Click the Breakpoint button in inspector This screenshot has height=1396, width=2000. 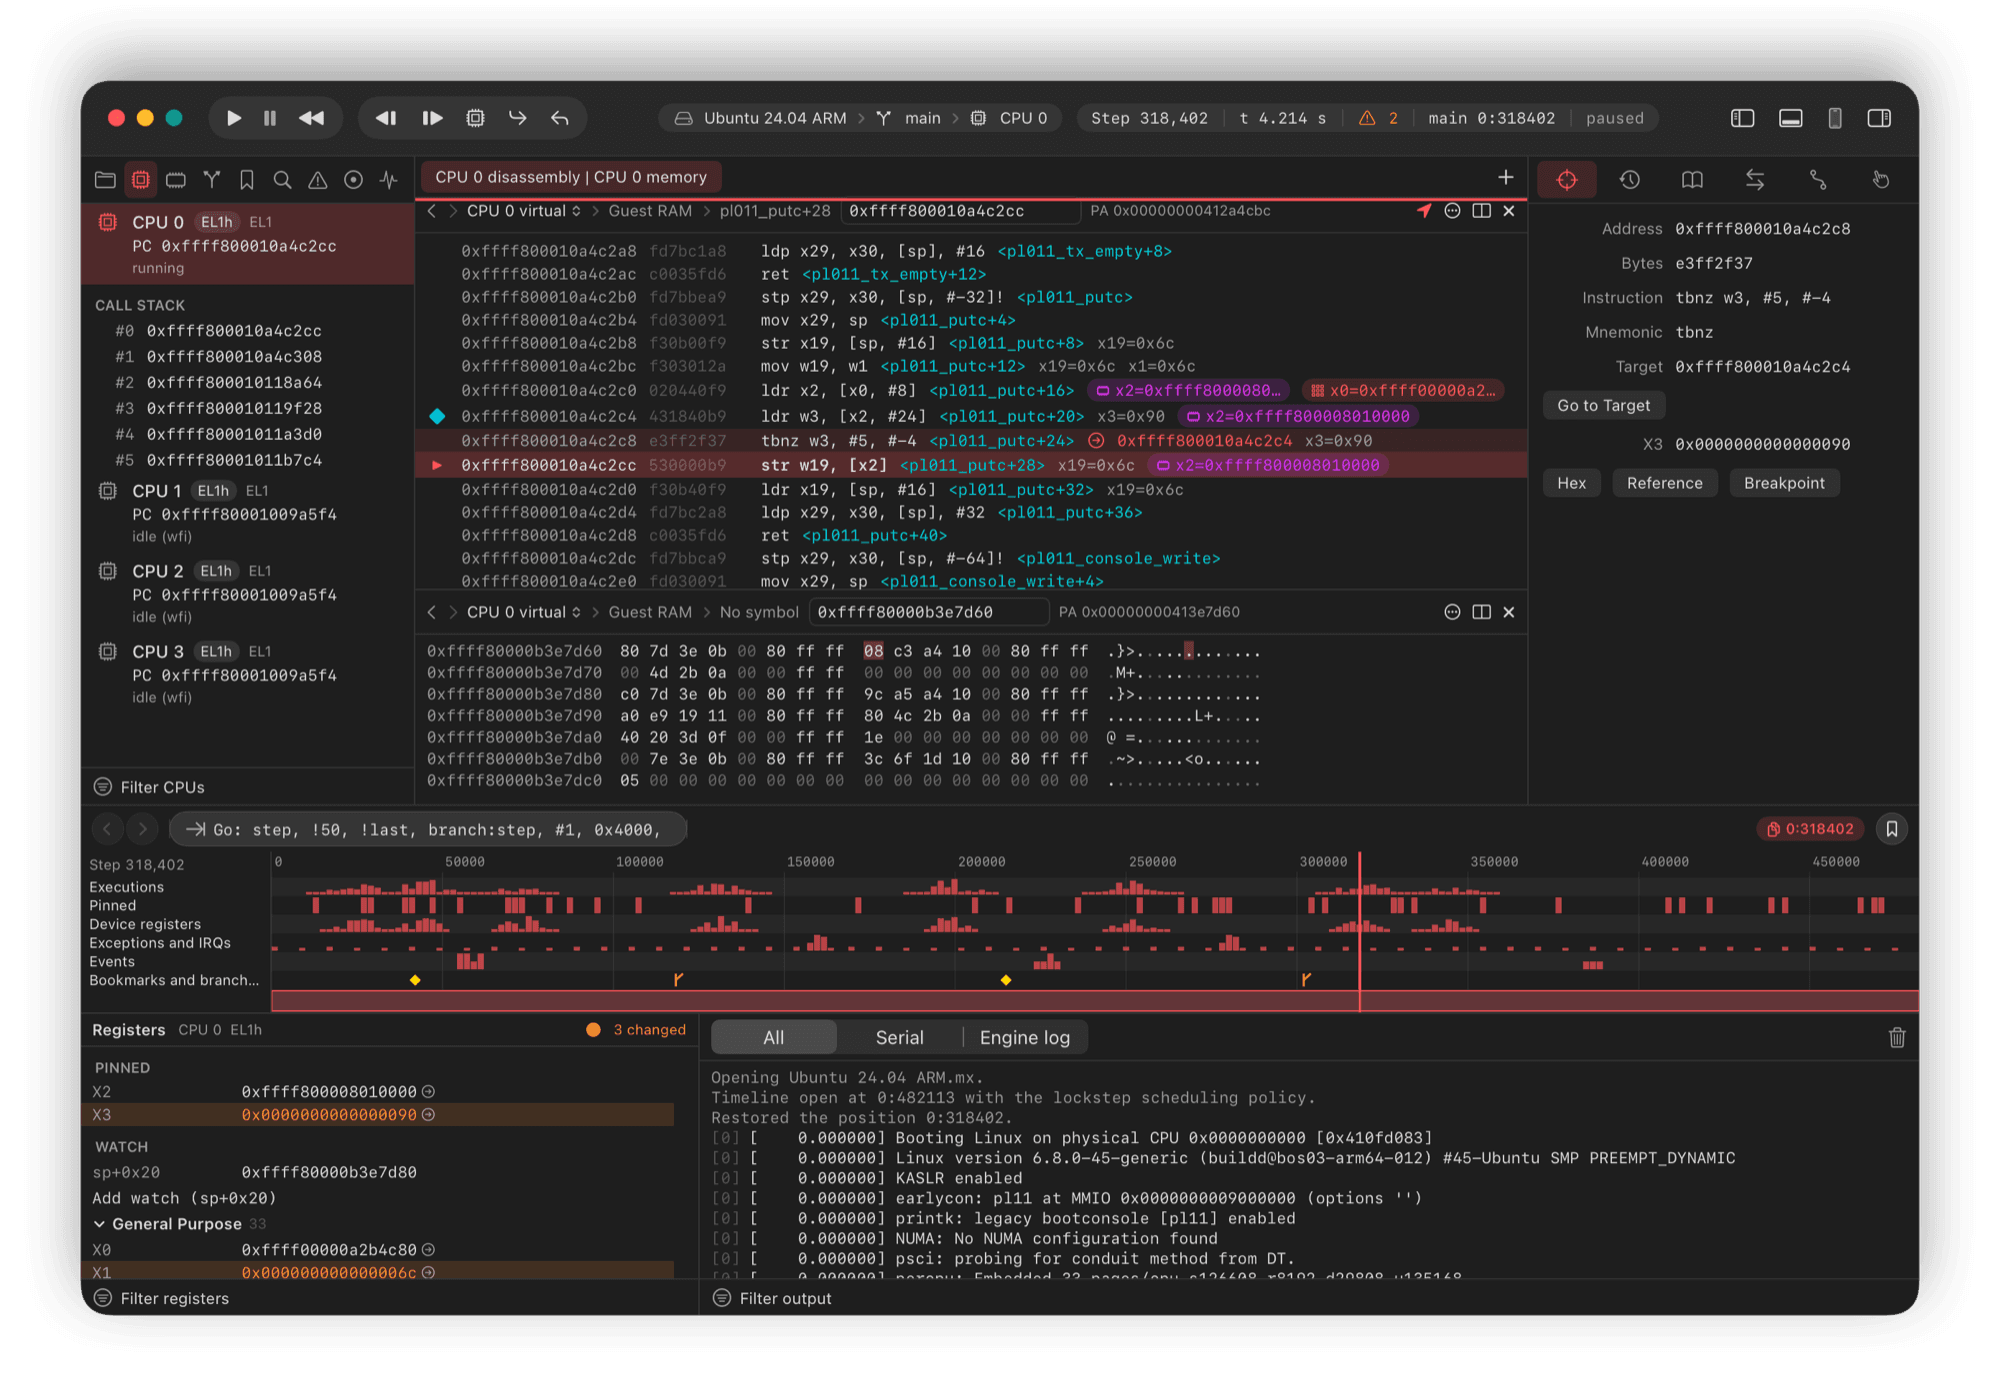[x=1785, y=483]
